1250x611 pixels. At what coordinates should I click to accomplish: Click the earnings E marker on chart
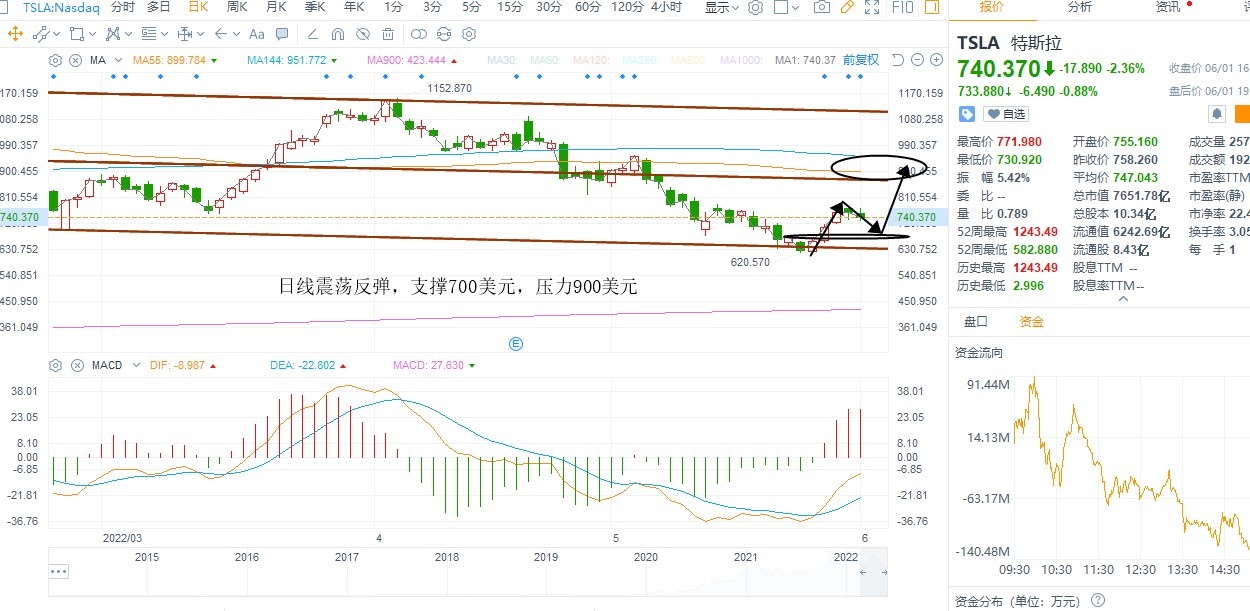517,343
